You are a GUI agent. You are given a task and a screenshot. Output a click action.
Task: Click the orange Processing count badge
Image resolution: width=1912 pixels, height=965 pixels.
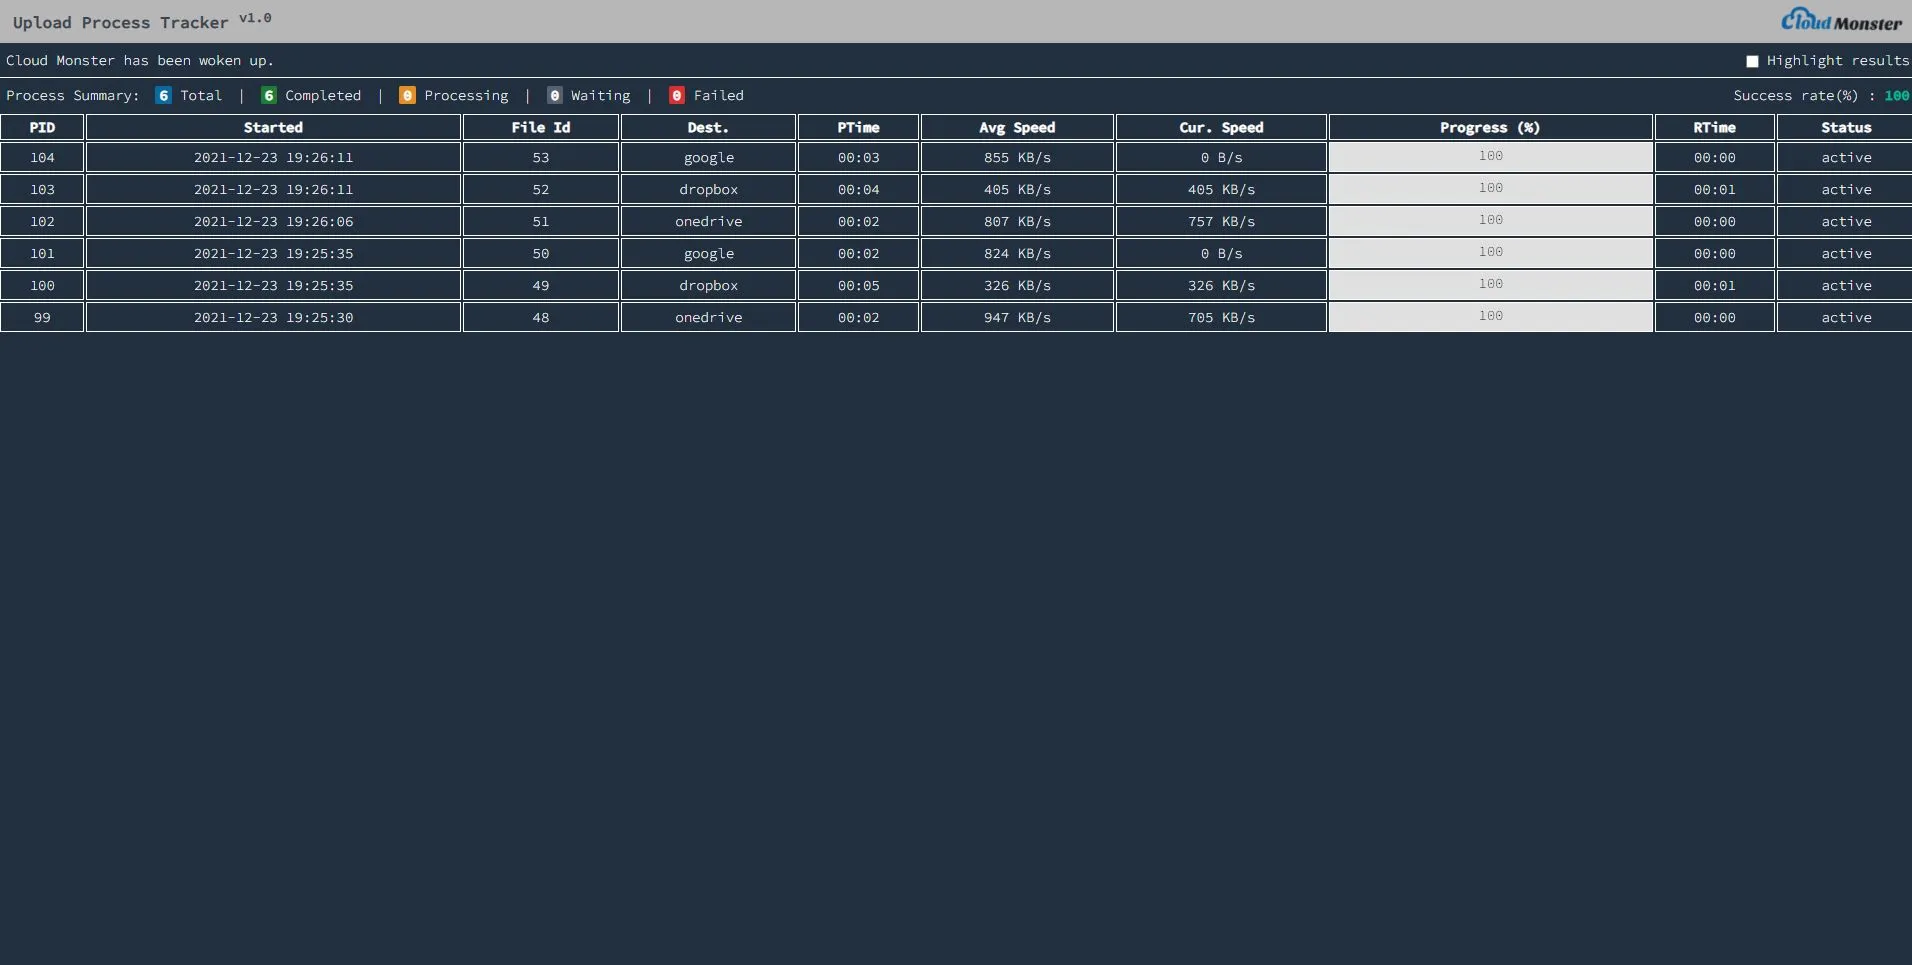pos(407,95)
